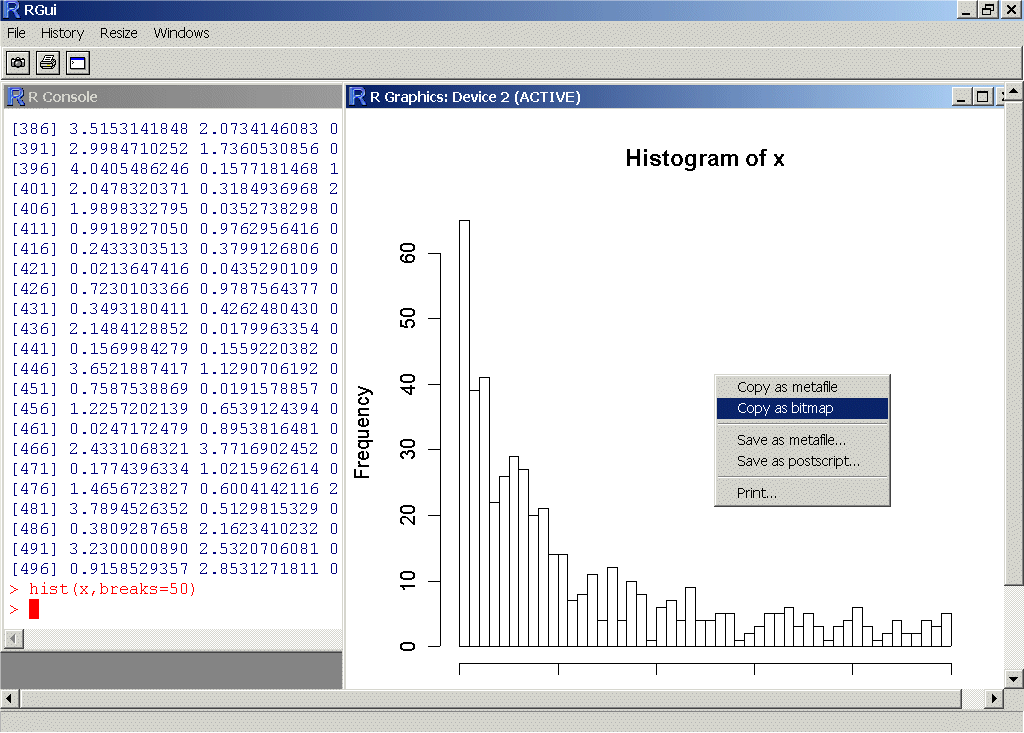This screenshot has height=733, width=1024.
Task: Click the R icon on the R Graphics title bar
Action: click(x=357, y=97)
